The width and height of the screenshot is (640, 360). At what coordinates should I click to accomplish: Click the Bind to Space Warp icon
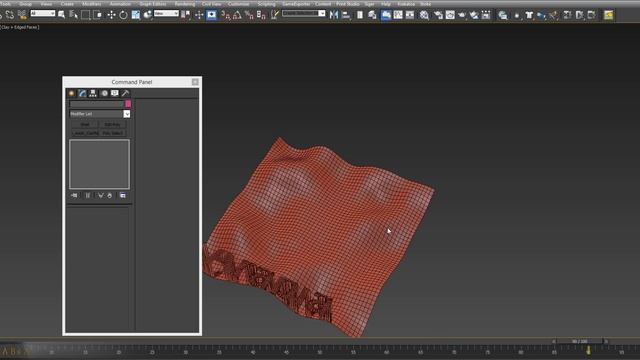pos(22,15)
